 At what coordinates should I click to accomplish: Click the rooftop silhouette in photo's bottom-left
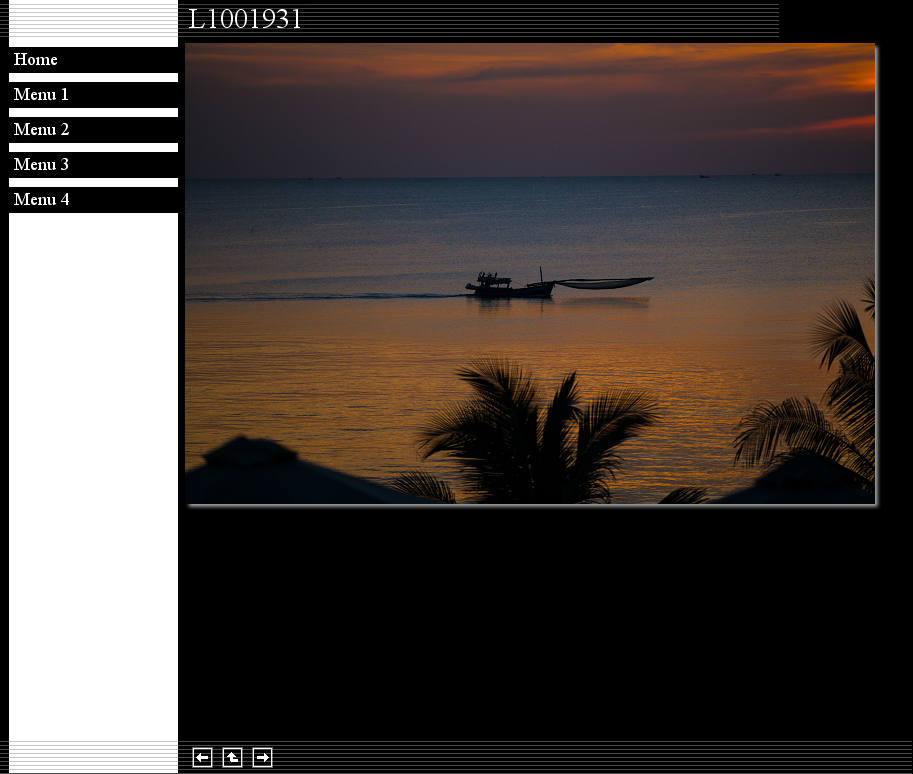click(x=260, y=475)
